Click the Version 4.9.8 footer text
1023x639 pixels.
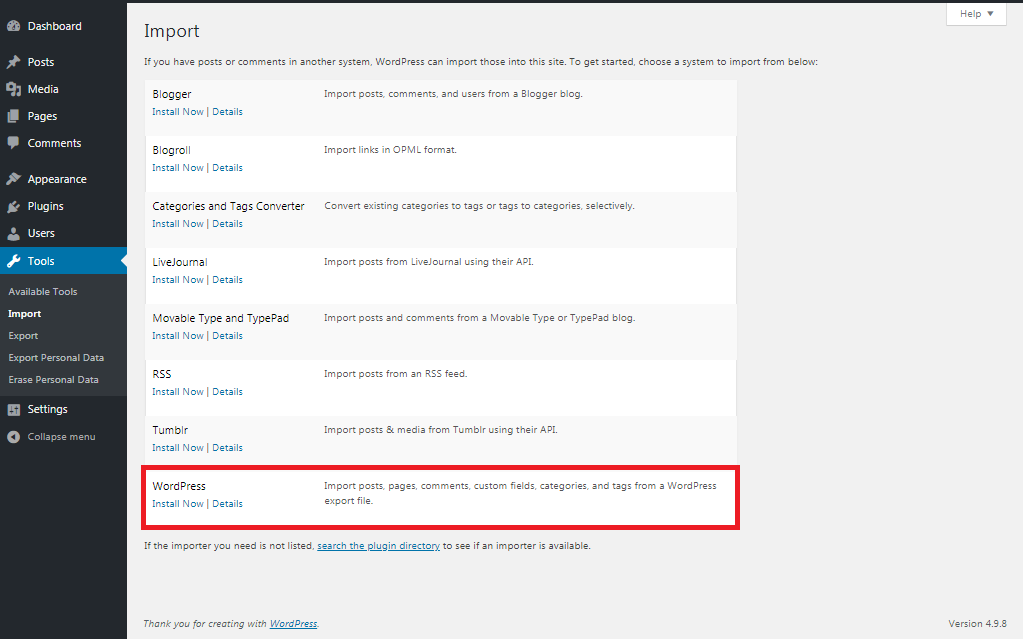977,624
